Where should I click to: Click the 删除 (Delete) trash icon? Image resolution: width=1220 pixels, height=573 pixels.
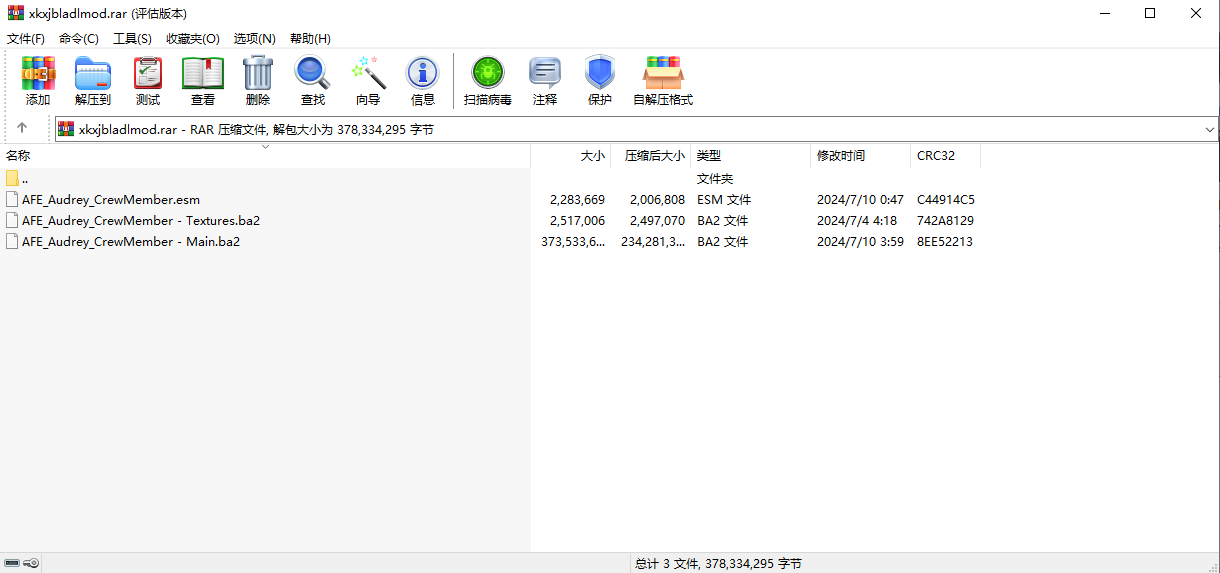tap(258, 73)
